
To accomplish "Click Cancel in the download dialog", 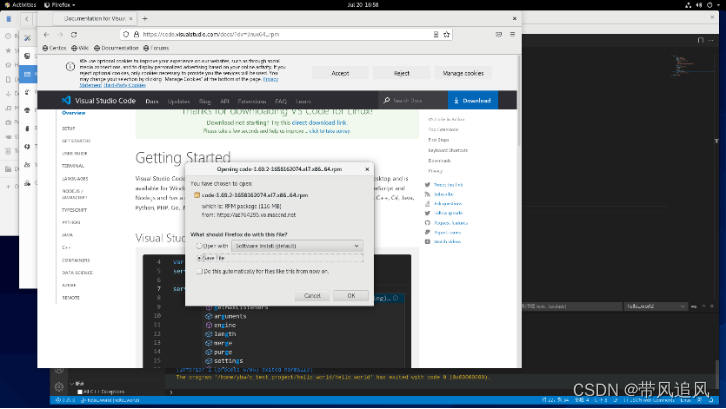I will tap(312, 296).
